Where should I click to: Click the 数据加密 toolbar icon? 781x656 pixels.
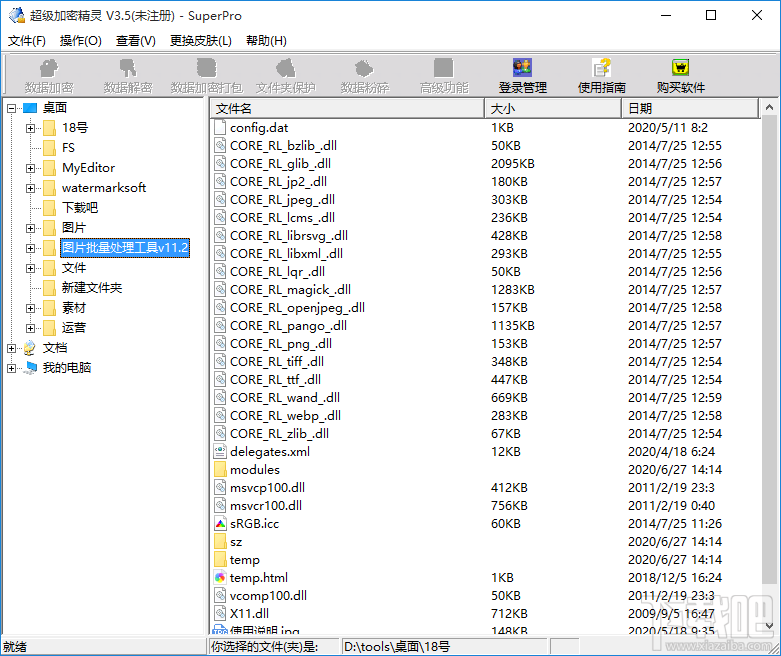(48, 69)
